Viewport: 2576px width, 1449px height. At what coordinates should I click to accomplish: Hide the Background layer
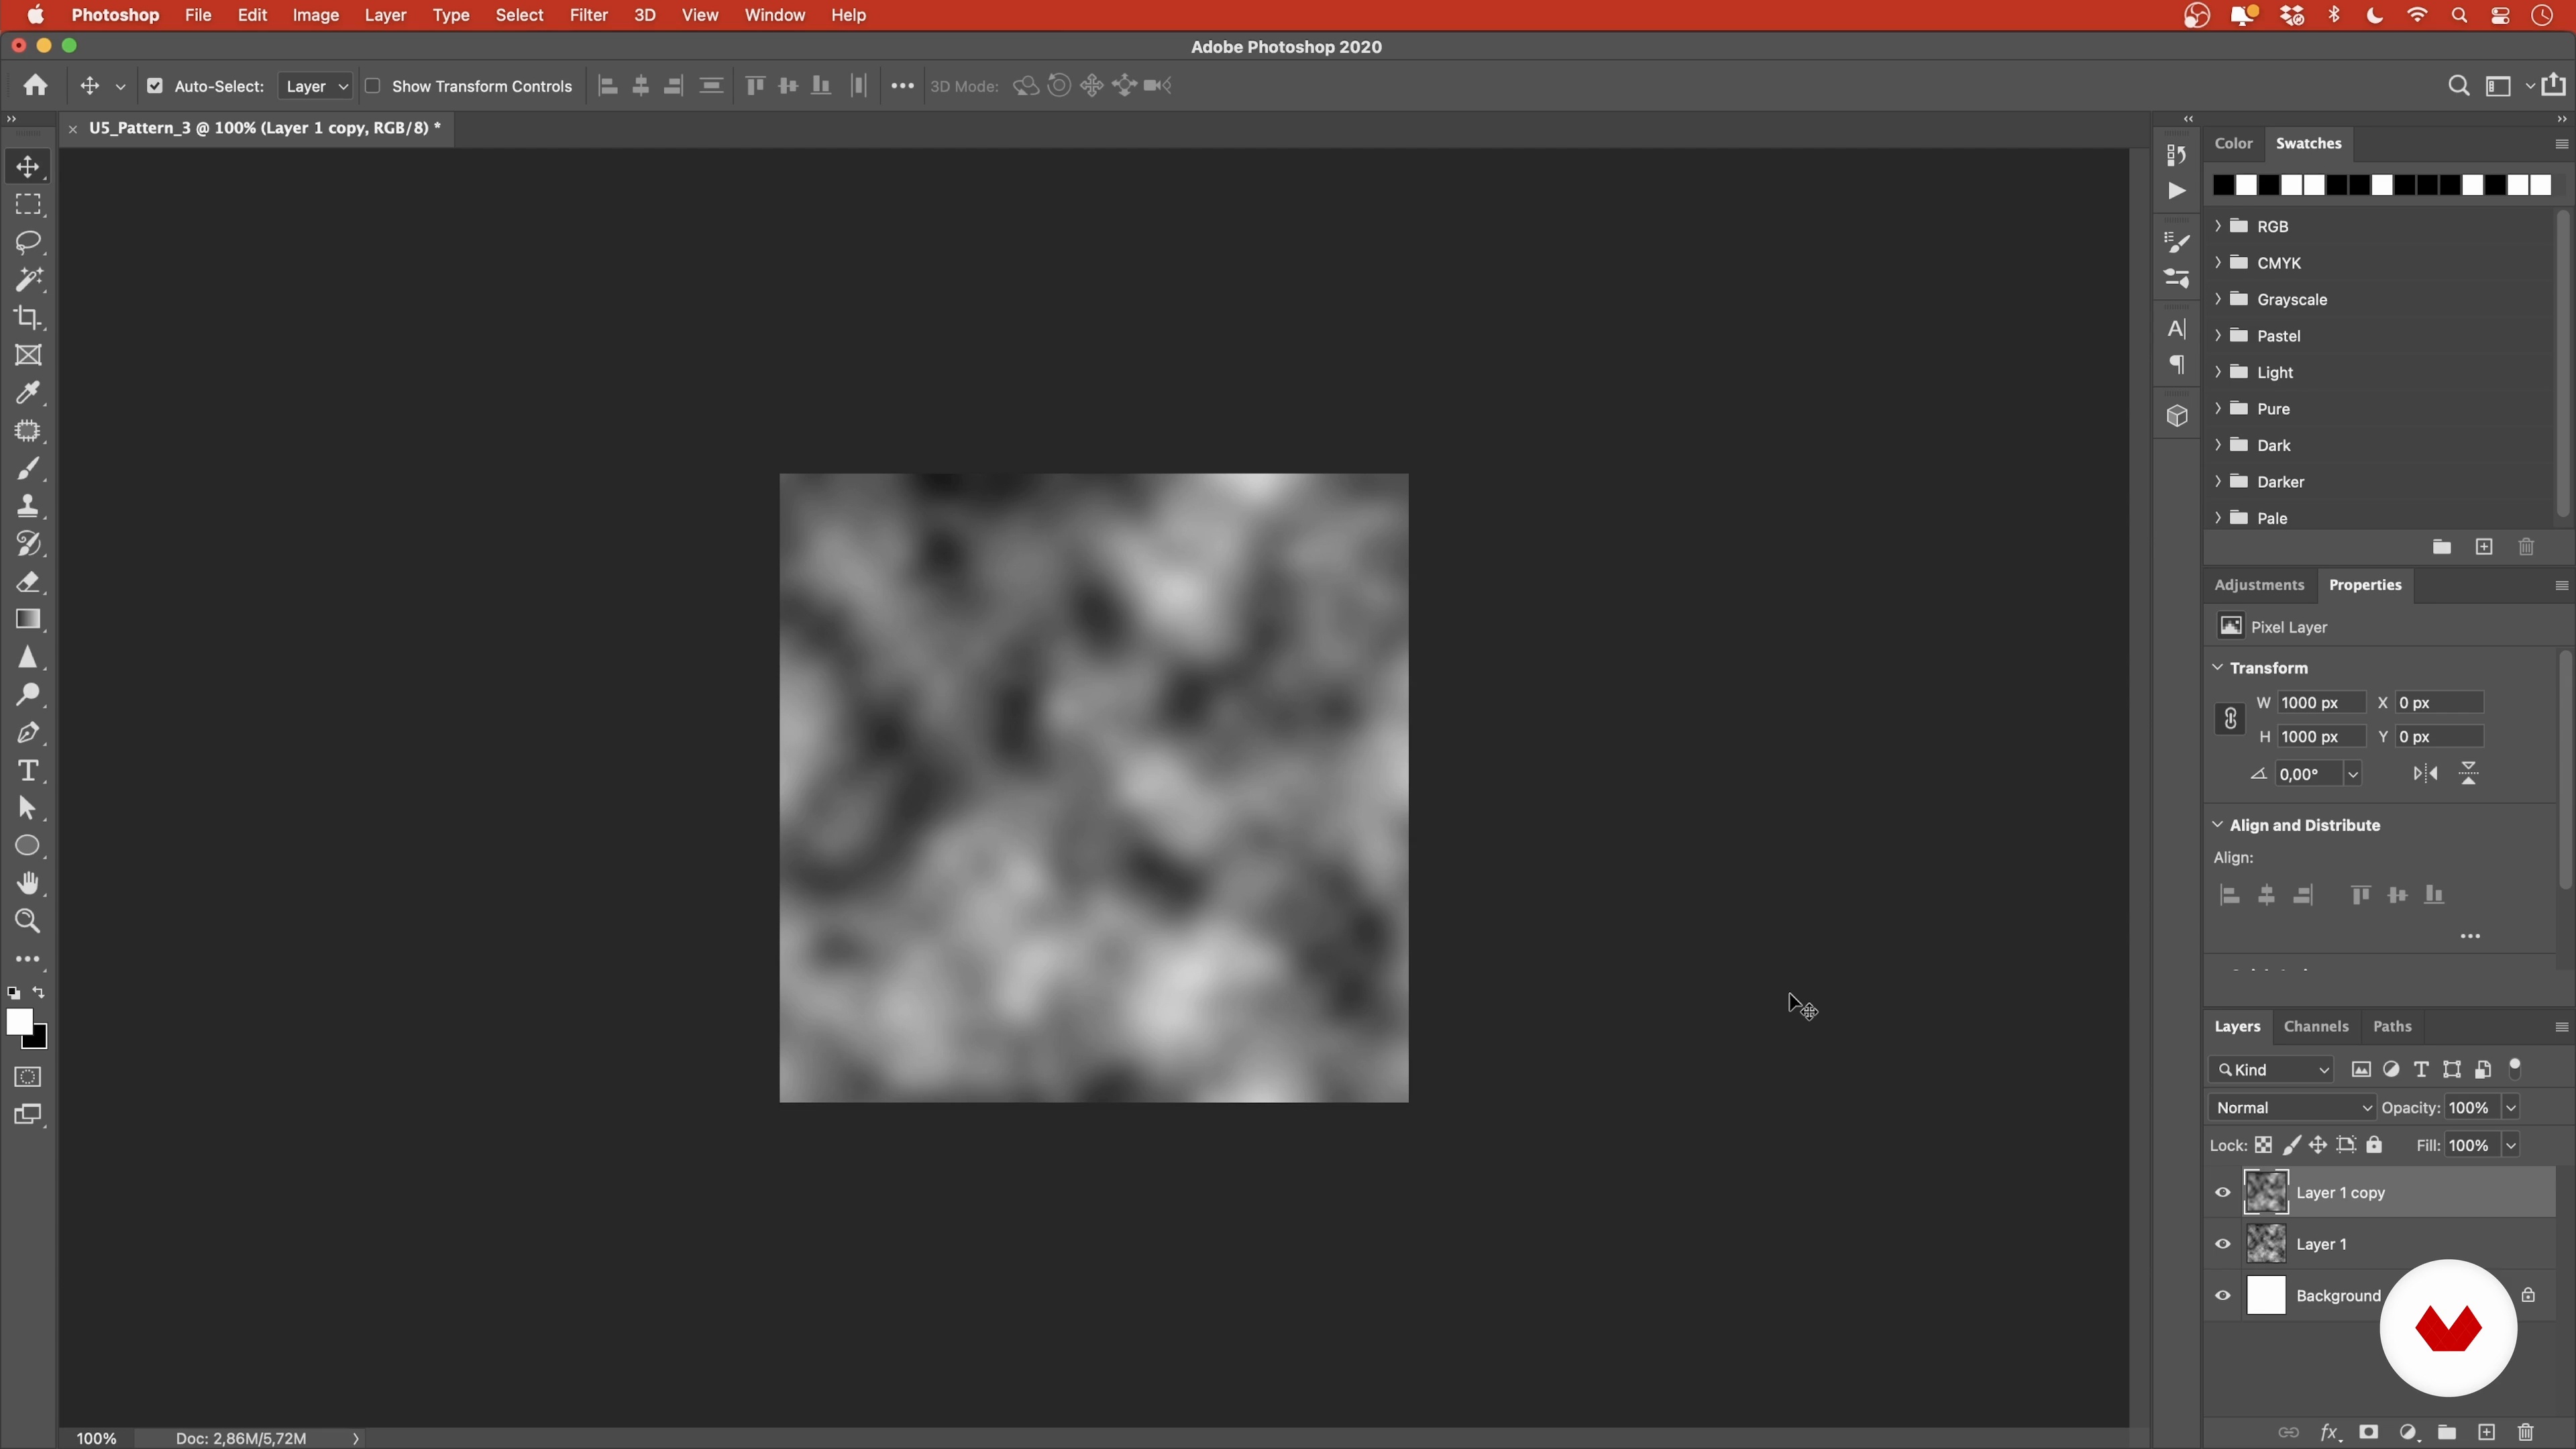[x=2223, y=1296]
